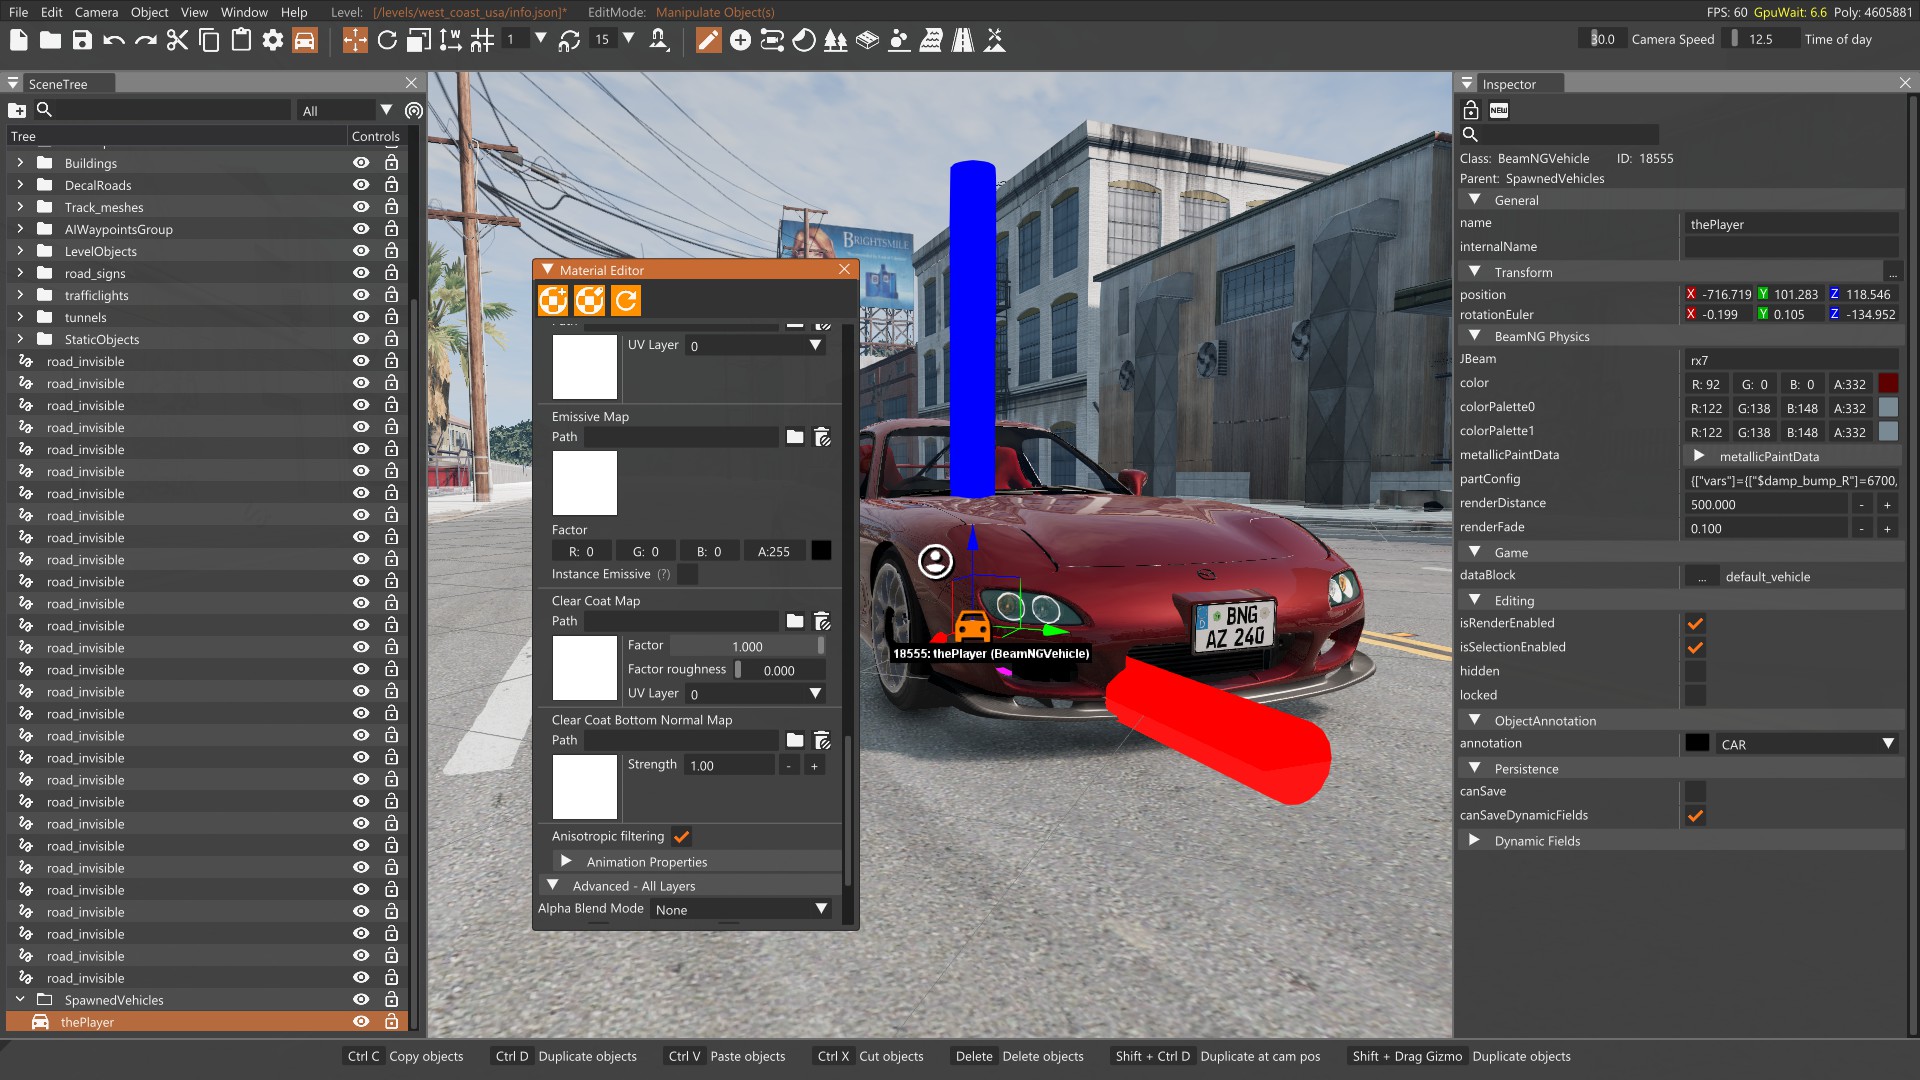Open the Alpha Blend Mode dropdown

tap(741, 909)
